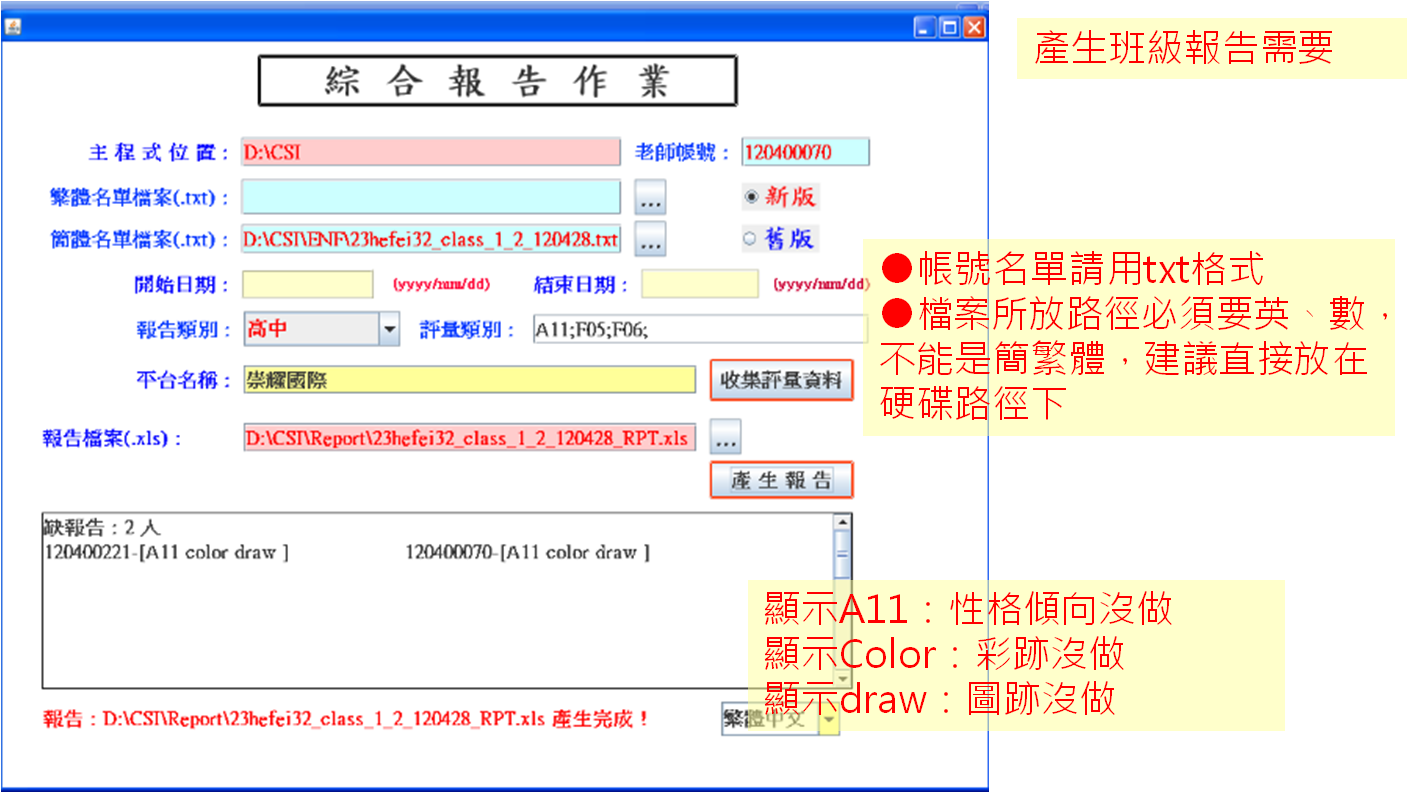Screen dimensions: 1427x793
Task: Click the 平台名稱 field showing 崇耀國際
Action: tap(469, 380)
